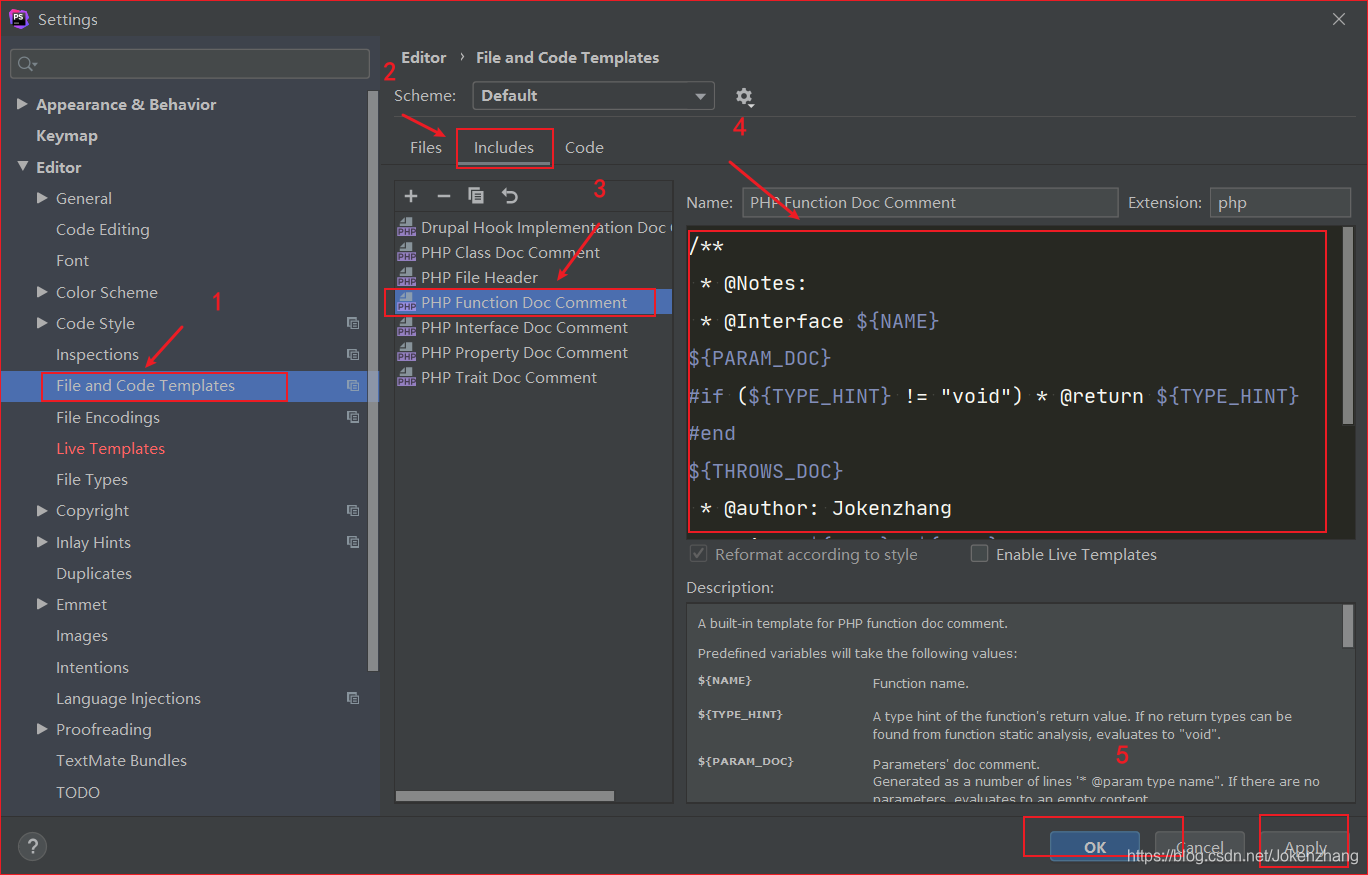Image resolution: width=1368 pixels, height=875 pixels.
Task: Click the OK button
Action: (1095, 847)
